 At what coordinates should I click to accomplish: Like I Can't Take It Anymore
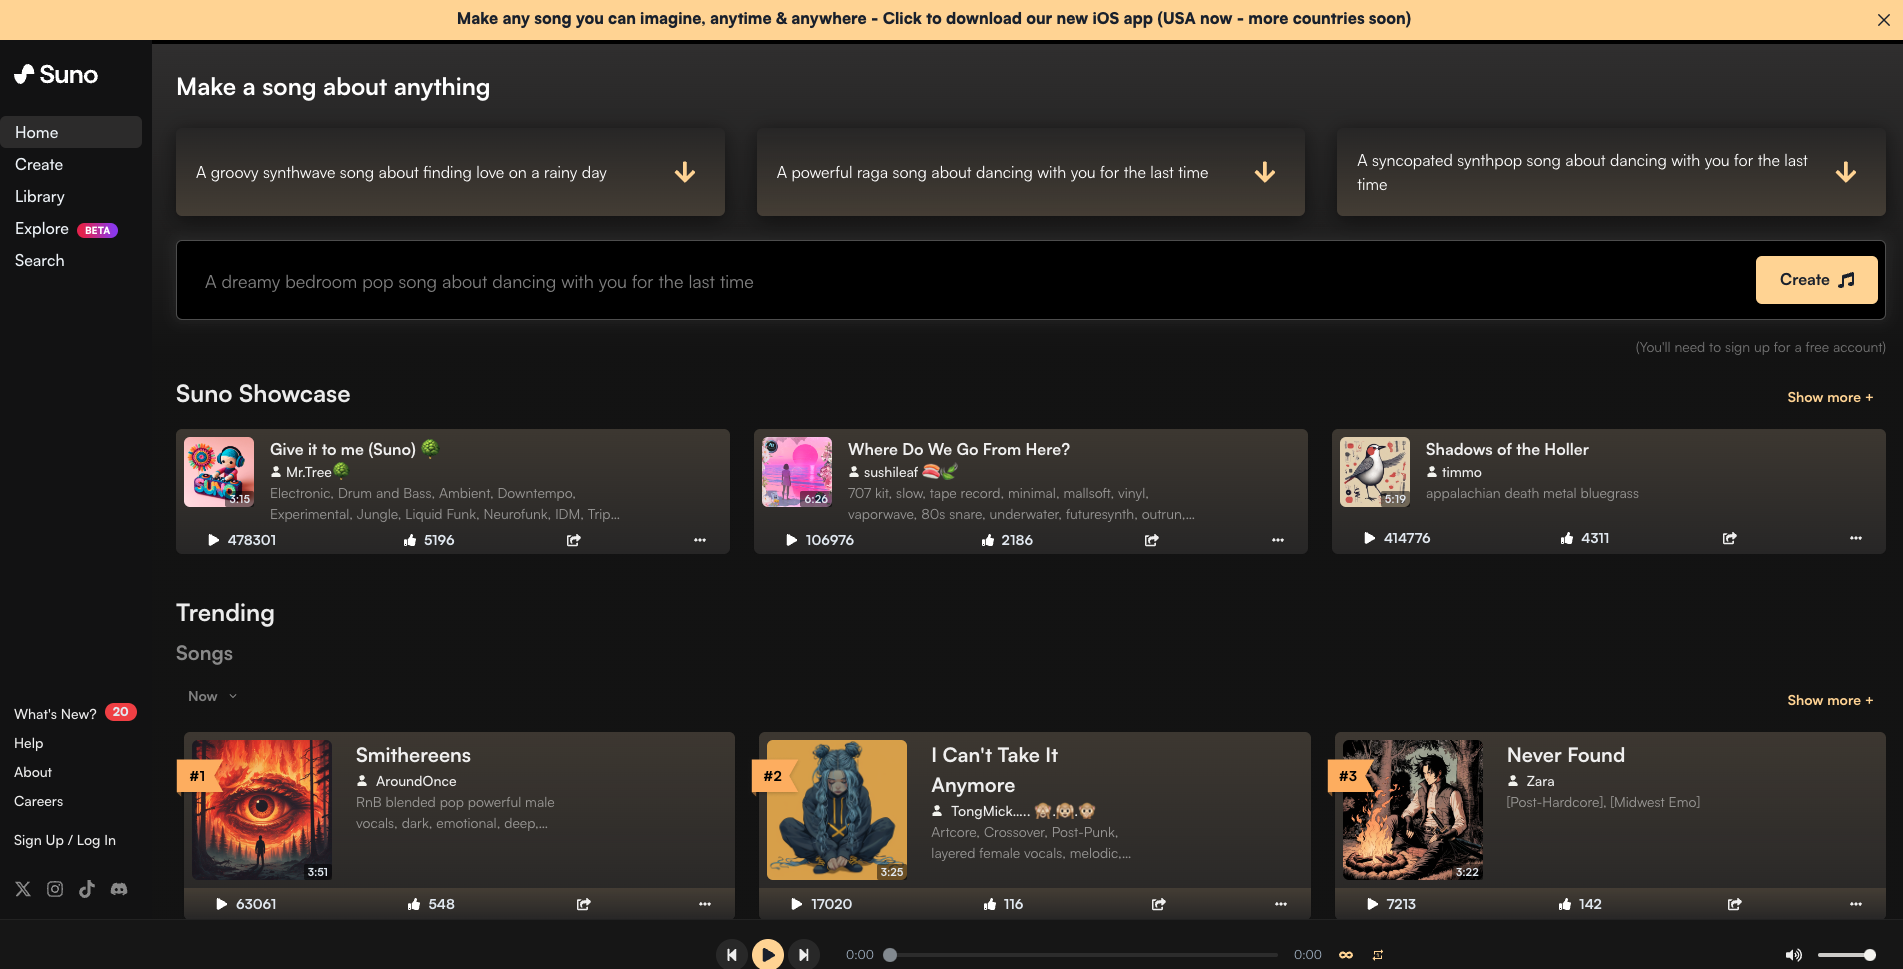[990, 904]
